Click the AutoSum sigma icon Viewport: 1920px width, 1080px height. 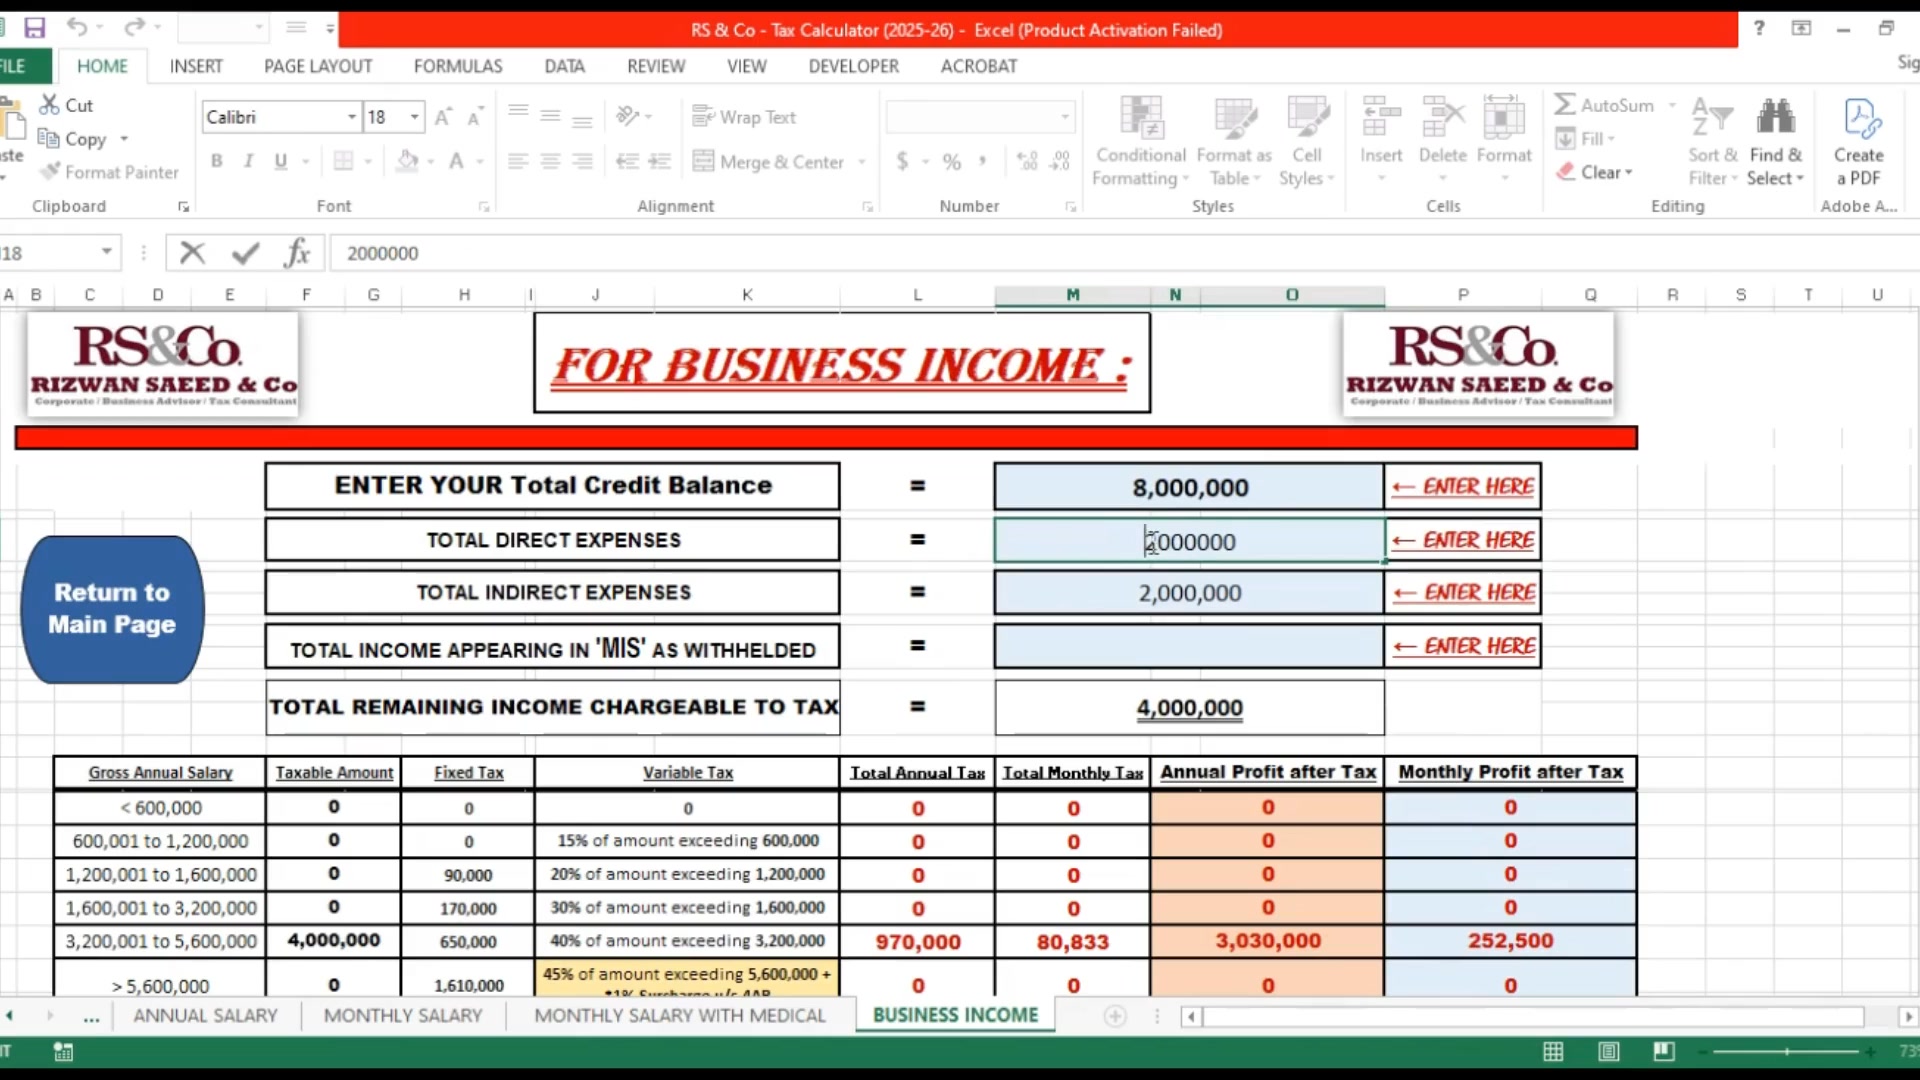[x=1565, y=104]
